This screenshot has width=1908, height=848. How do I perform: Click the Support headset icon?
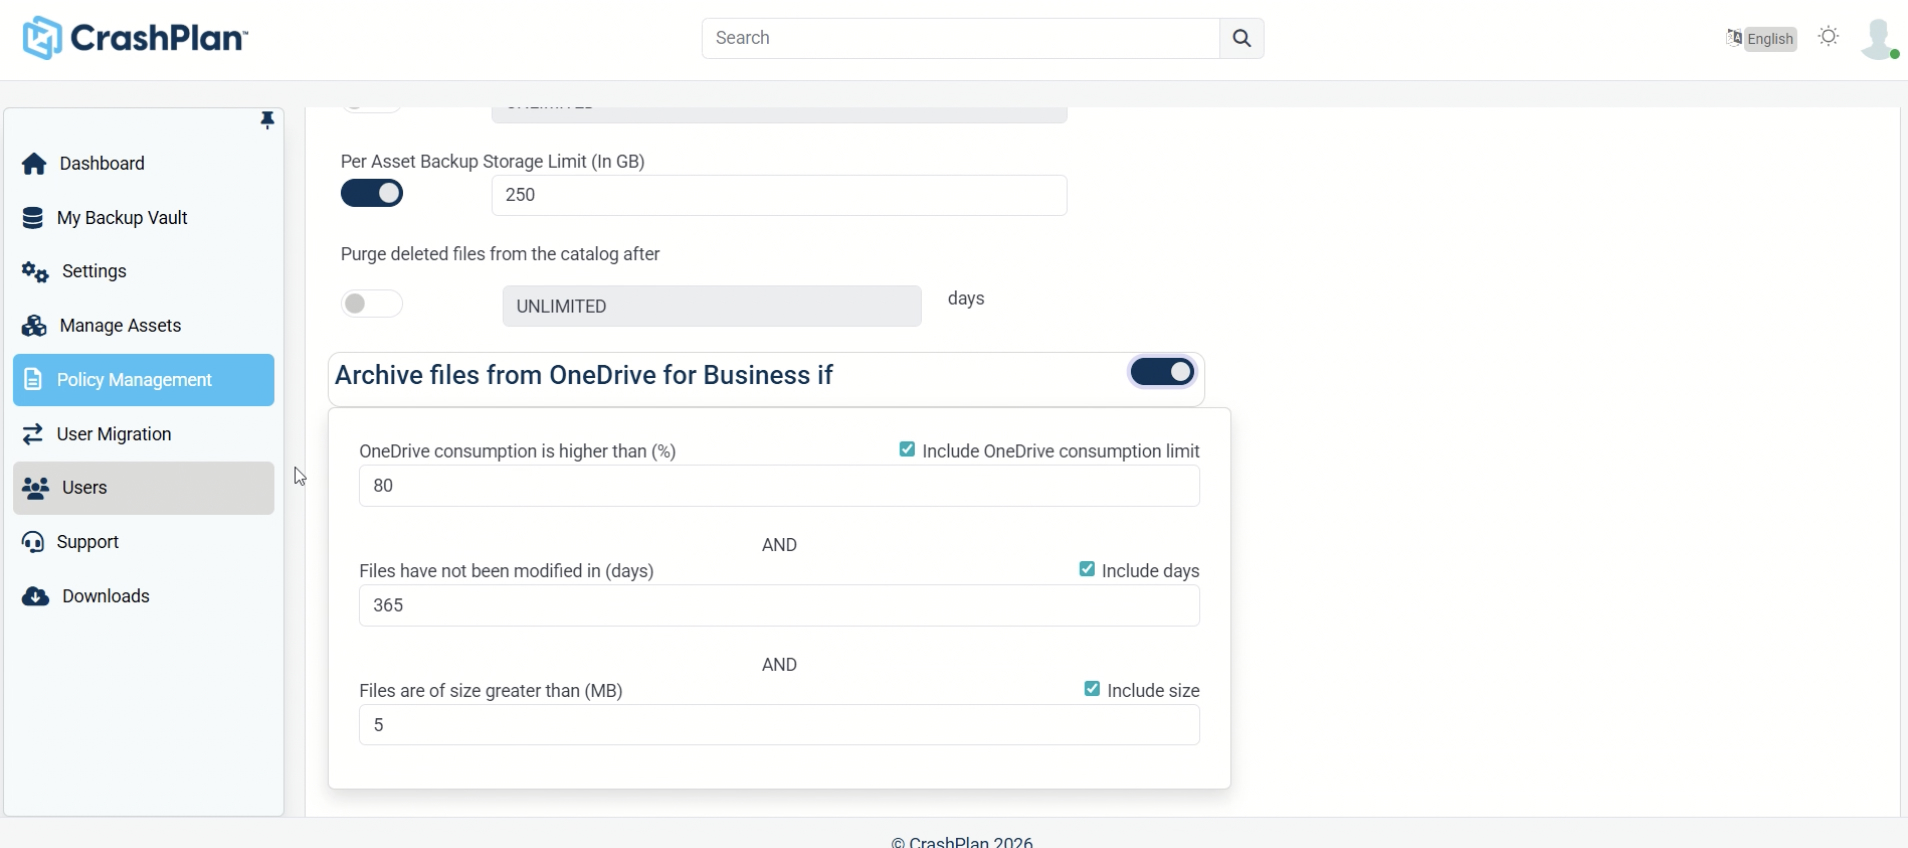pyautogui.click(x=33, y=542)
